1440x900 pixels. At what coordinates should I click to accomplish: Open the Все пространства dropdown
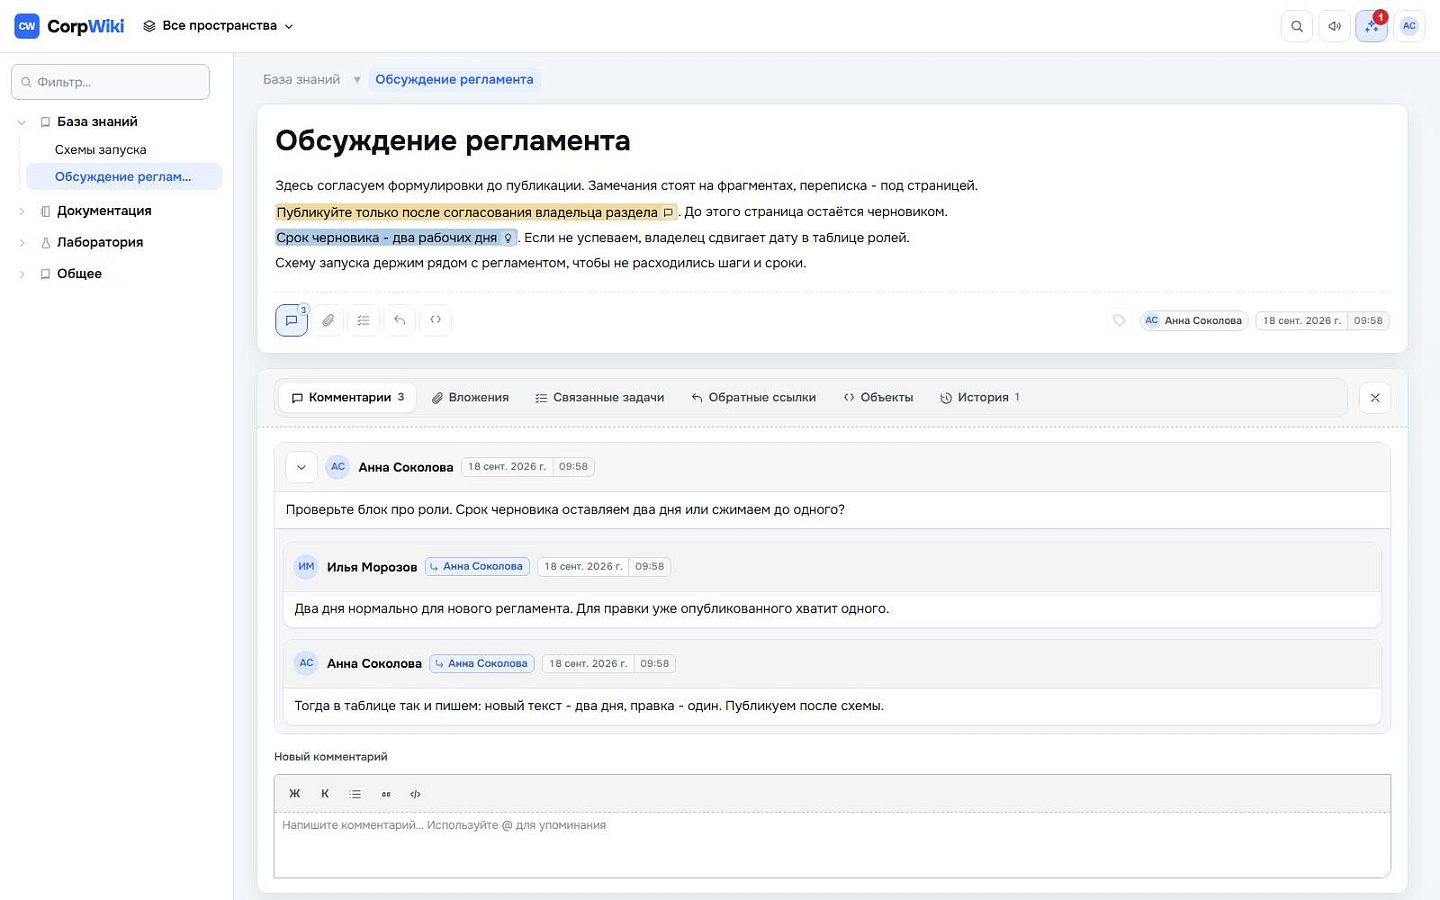218,26
